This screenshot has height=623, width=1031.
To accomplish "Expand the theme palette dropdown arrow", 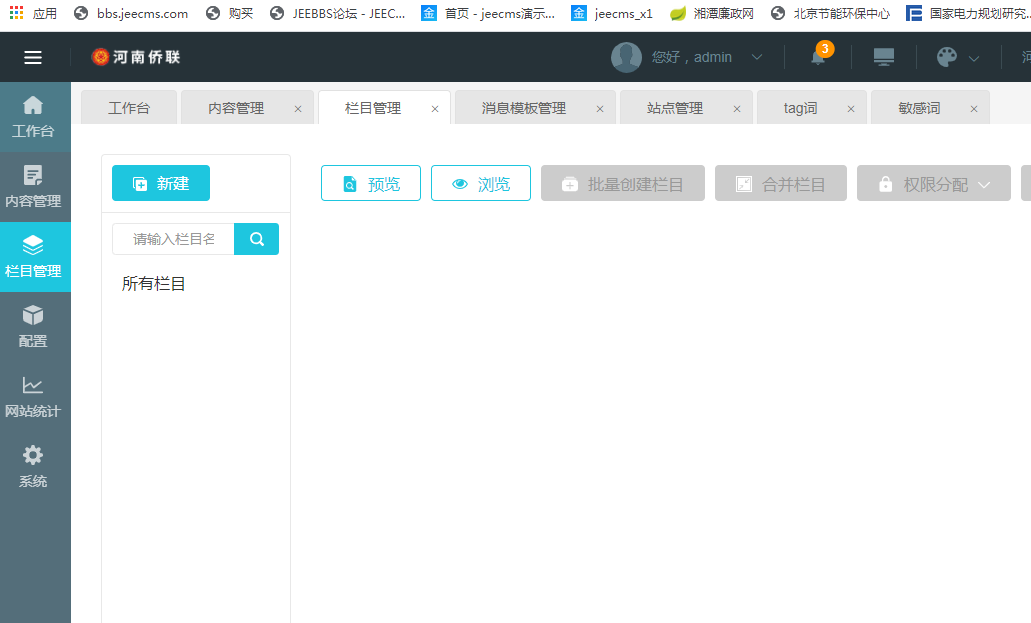I will click(974, 58).
